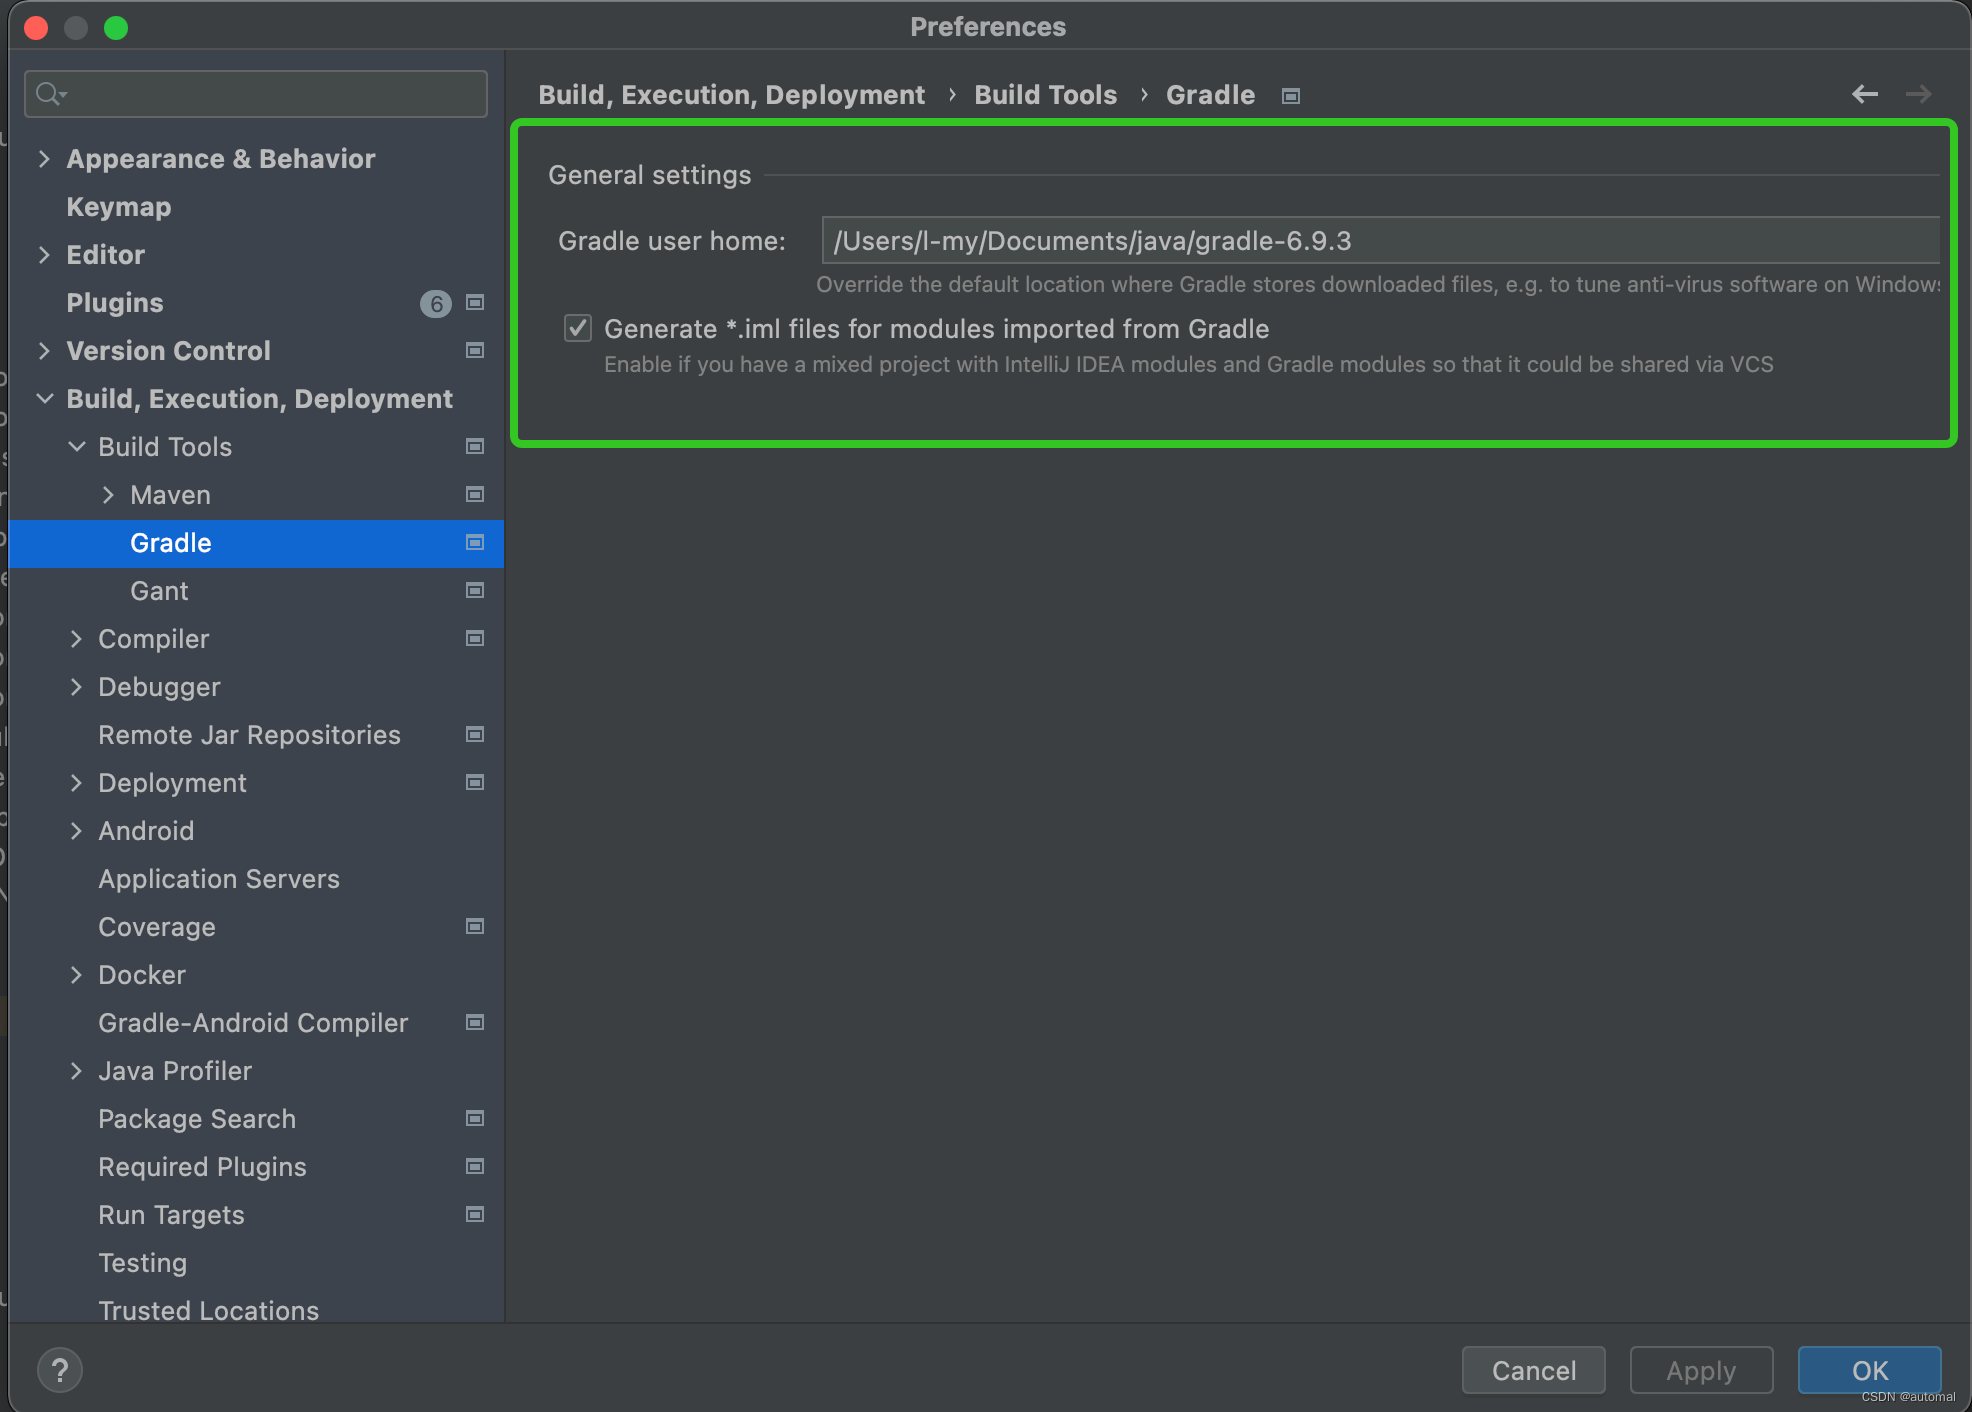Viewport: 1972px width, 1412px height.
Task: Expand the Version Control section
Action: coord(41,350)
